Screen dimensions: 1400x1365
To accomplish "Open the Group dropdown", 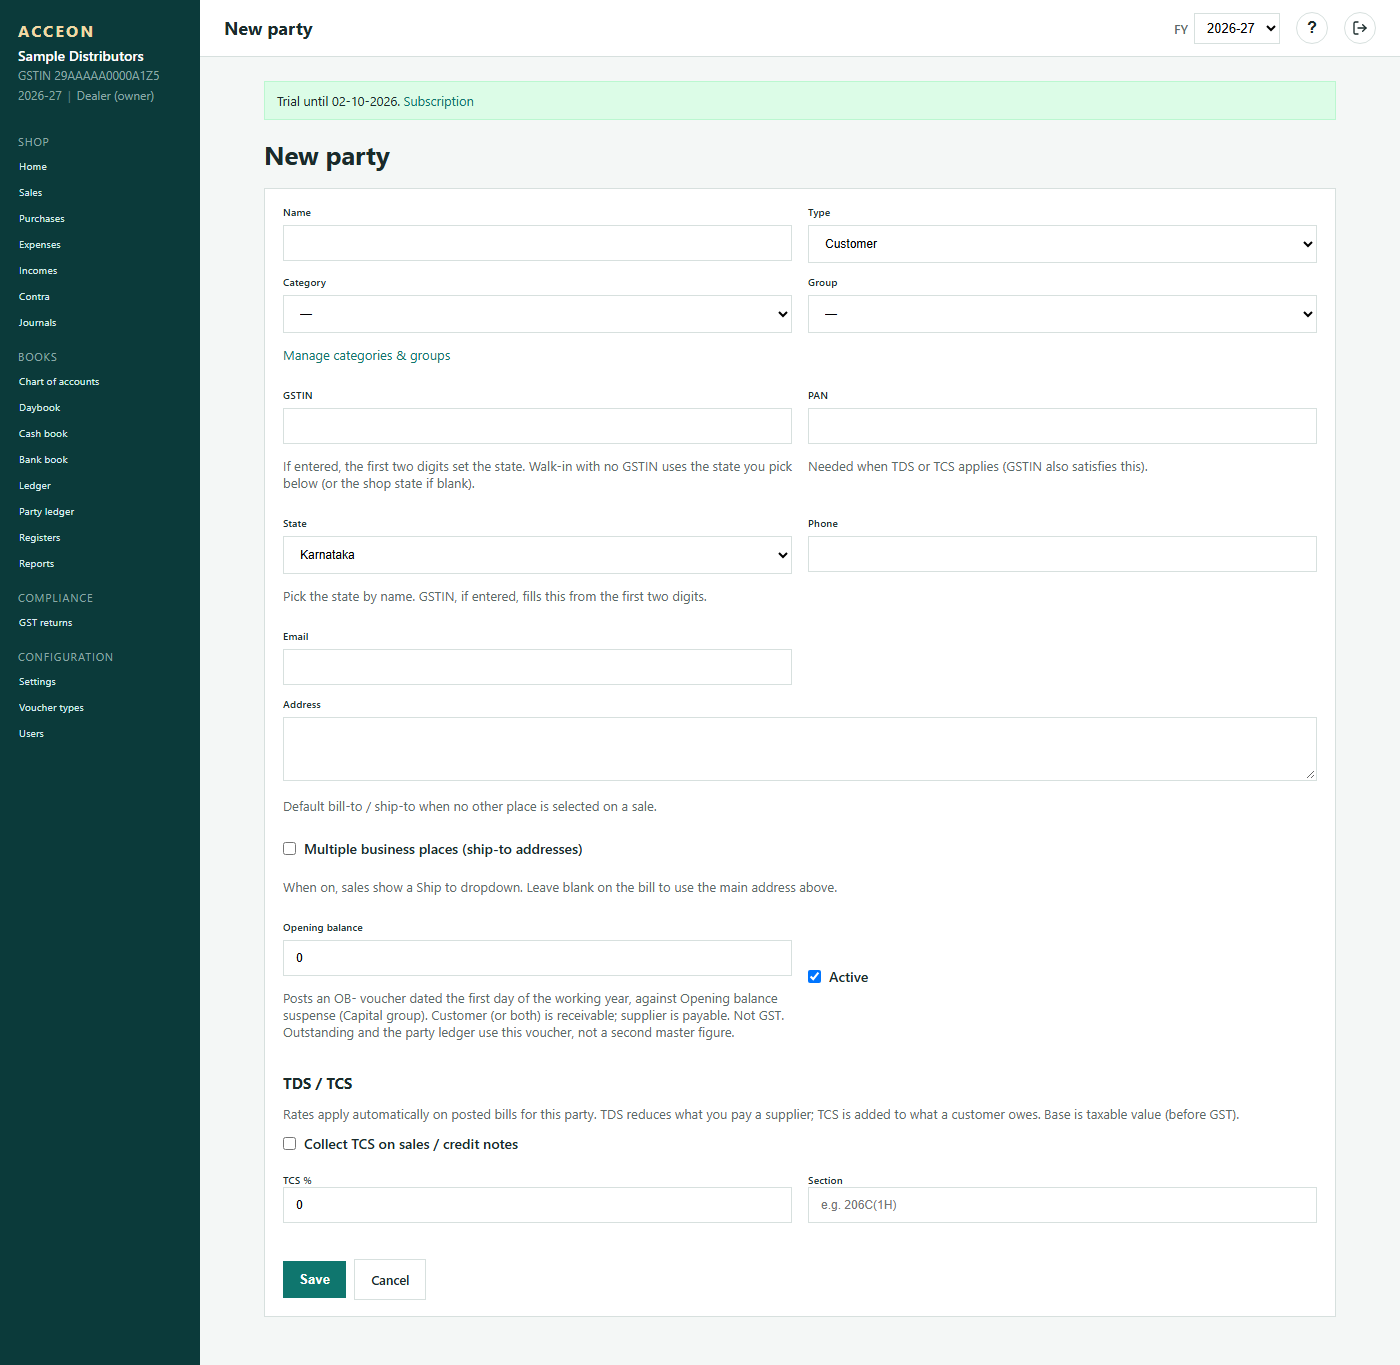I will point(1062,314).
